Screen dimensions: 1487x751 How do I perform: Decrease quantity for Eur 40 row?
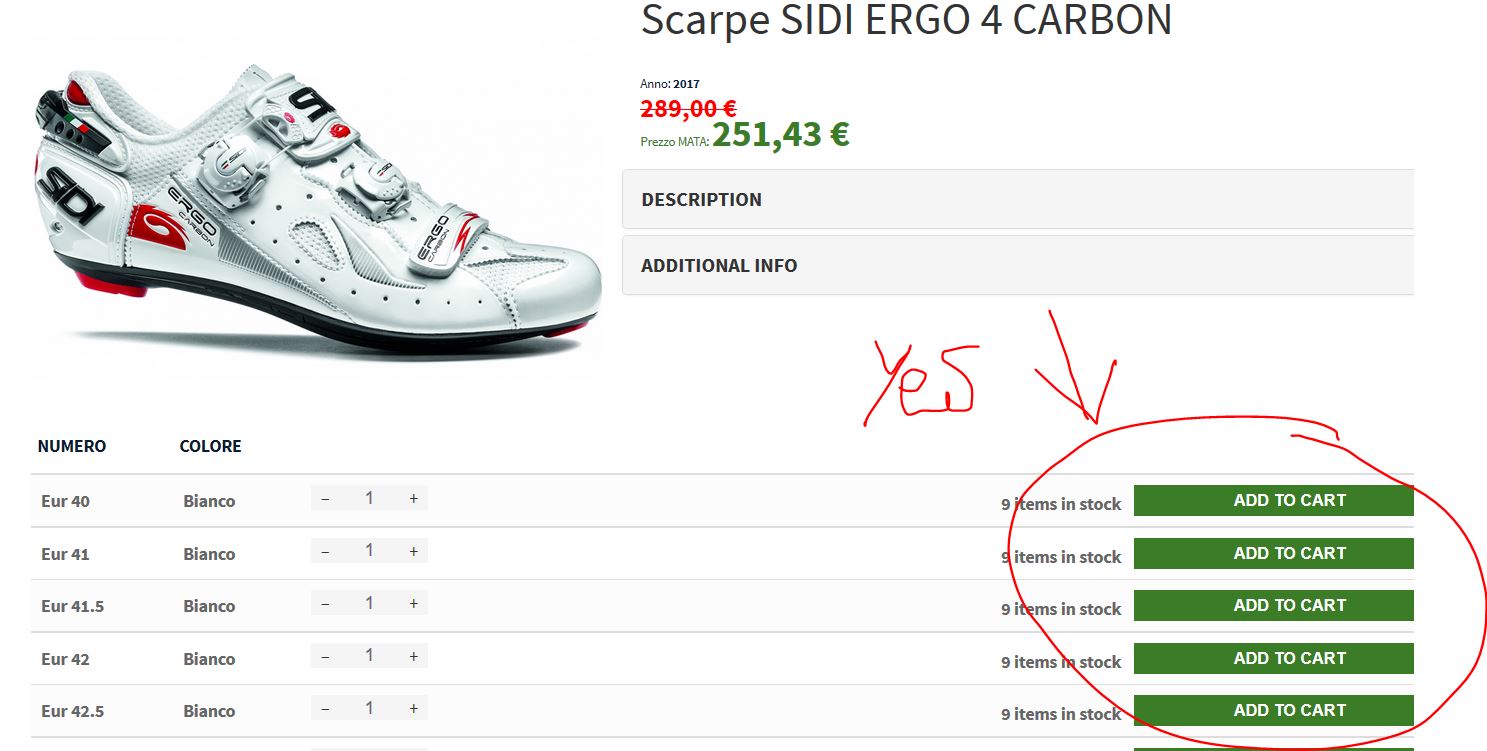[325, 498]
